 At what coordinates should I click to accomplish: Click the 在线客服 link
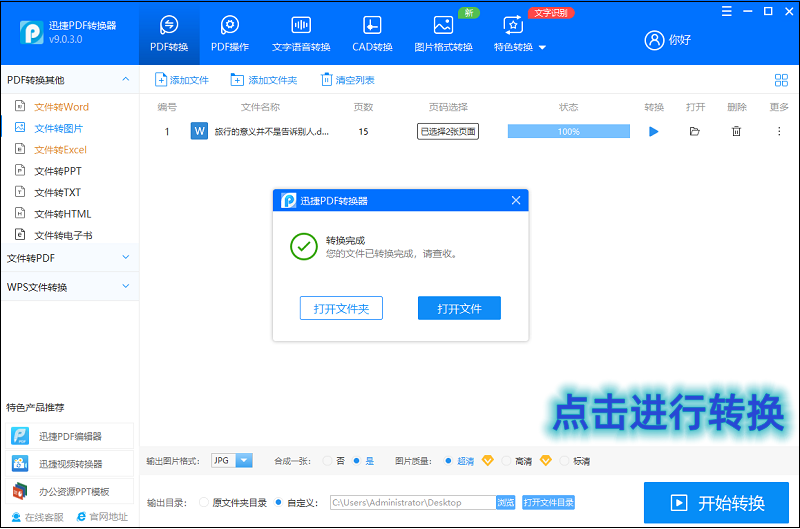(38, 517)
